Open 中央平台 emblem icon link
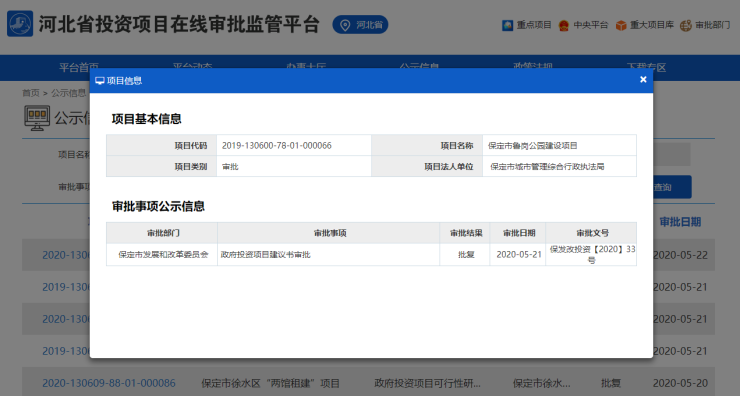The width and height of the screenshot is (740, 396). coord(564,25)
